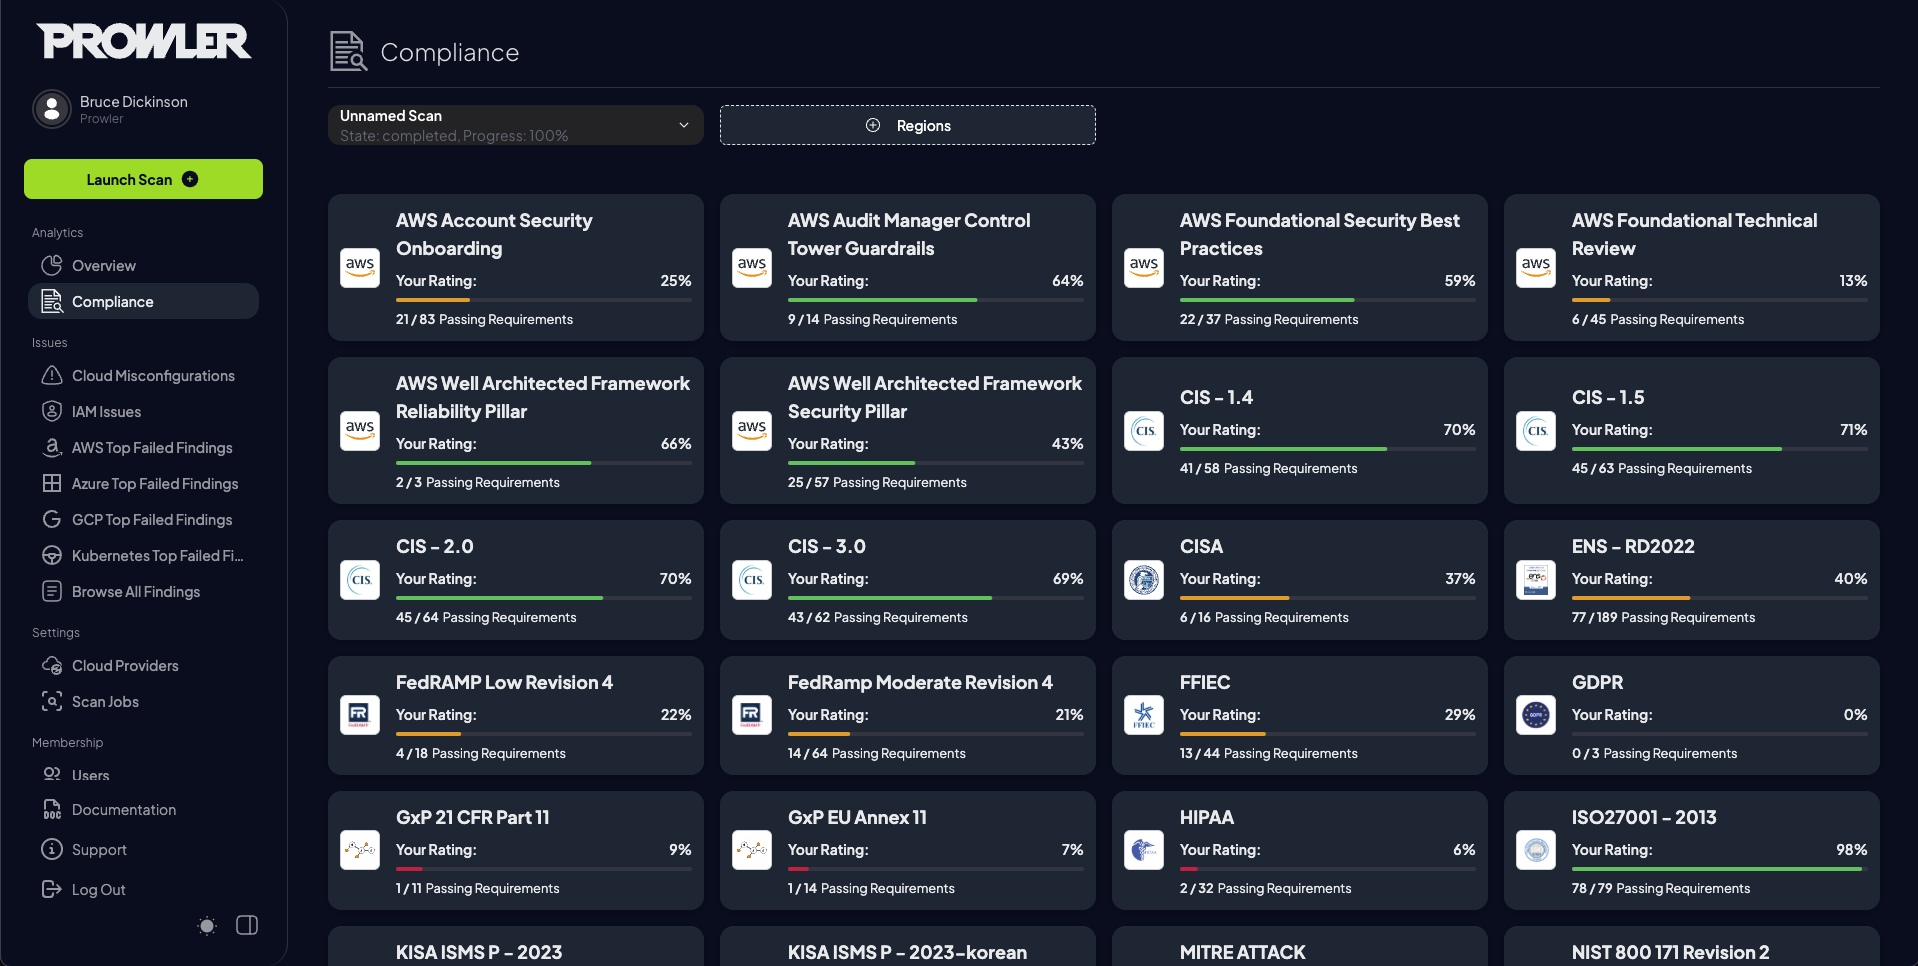This screenshot has width=1918, height=966.
Task: Click the GCP Top Failed Findings icon
Action: tap(52, 519)
